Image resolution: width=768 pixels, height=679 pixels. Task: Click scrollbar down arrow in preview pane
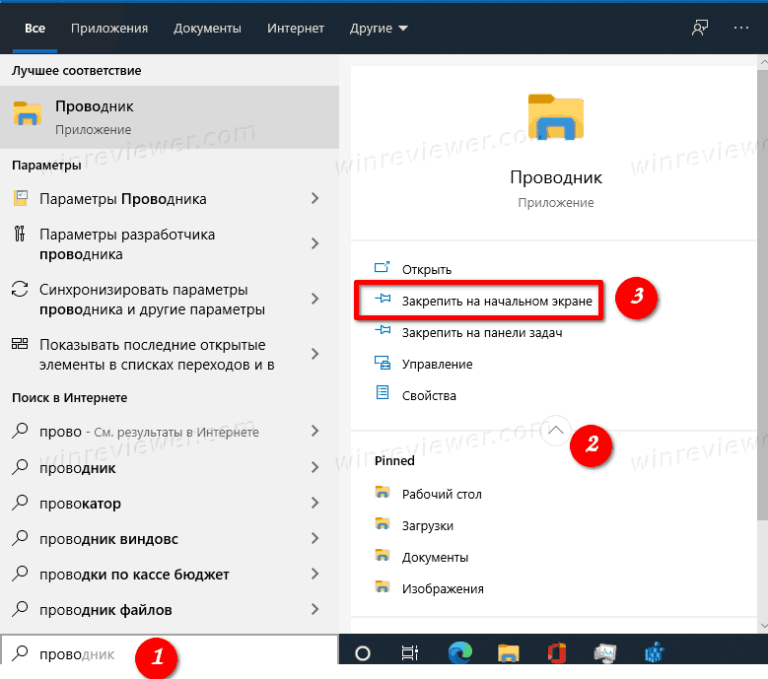point(763,626)
